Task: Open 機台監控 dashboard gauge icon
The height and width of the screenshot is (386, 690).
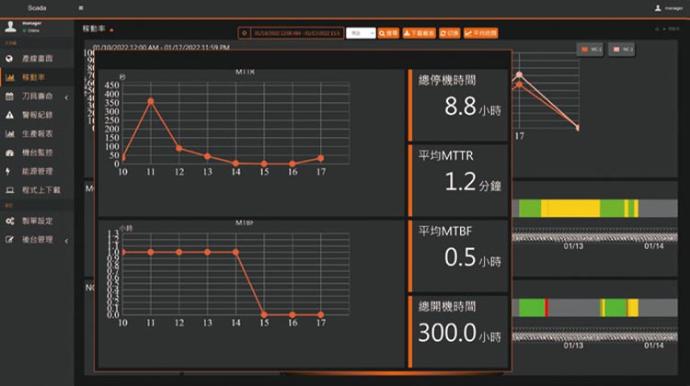Action: pyautogui.click(x=9, y=153)
